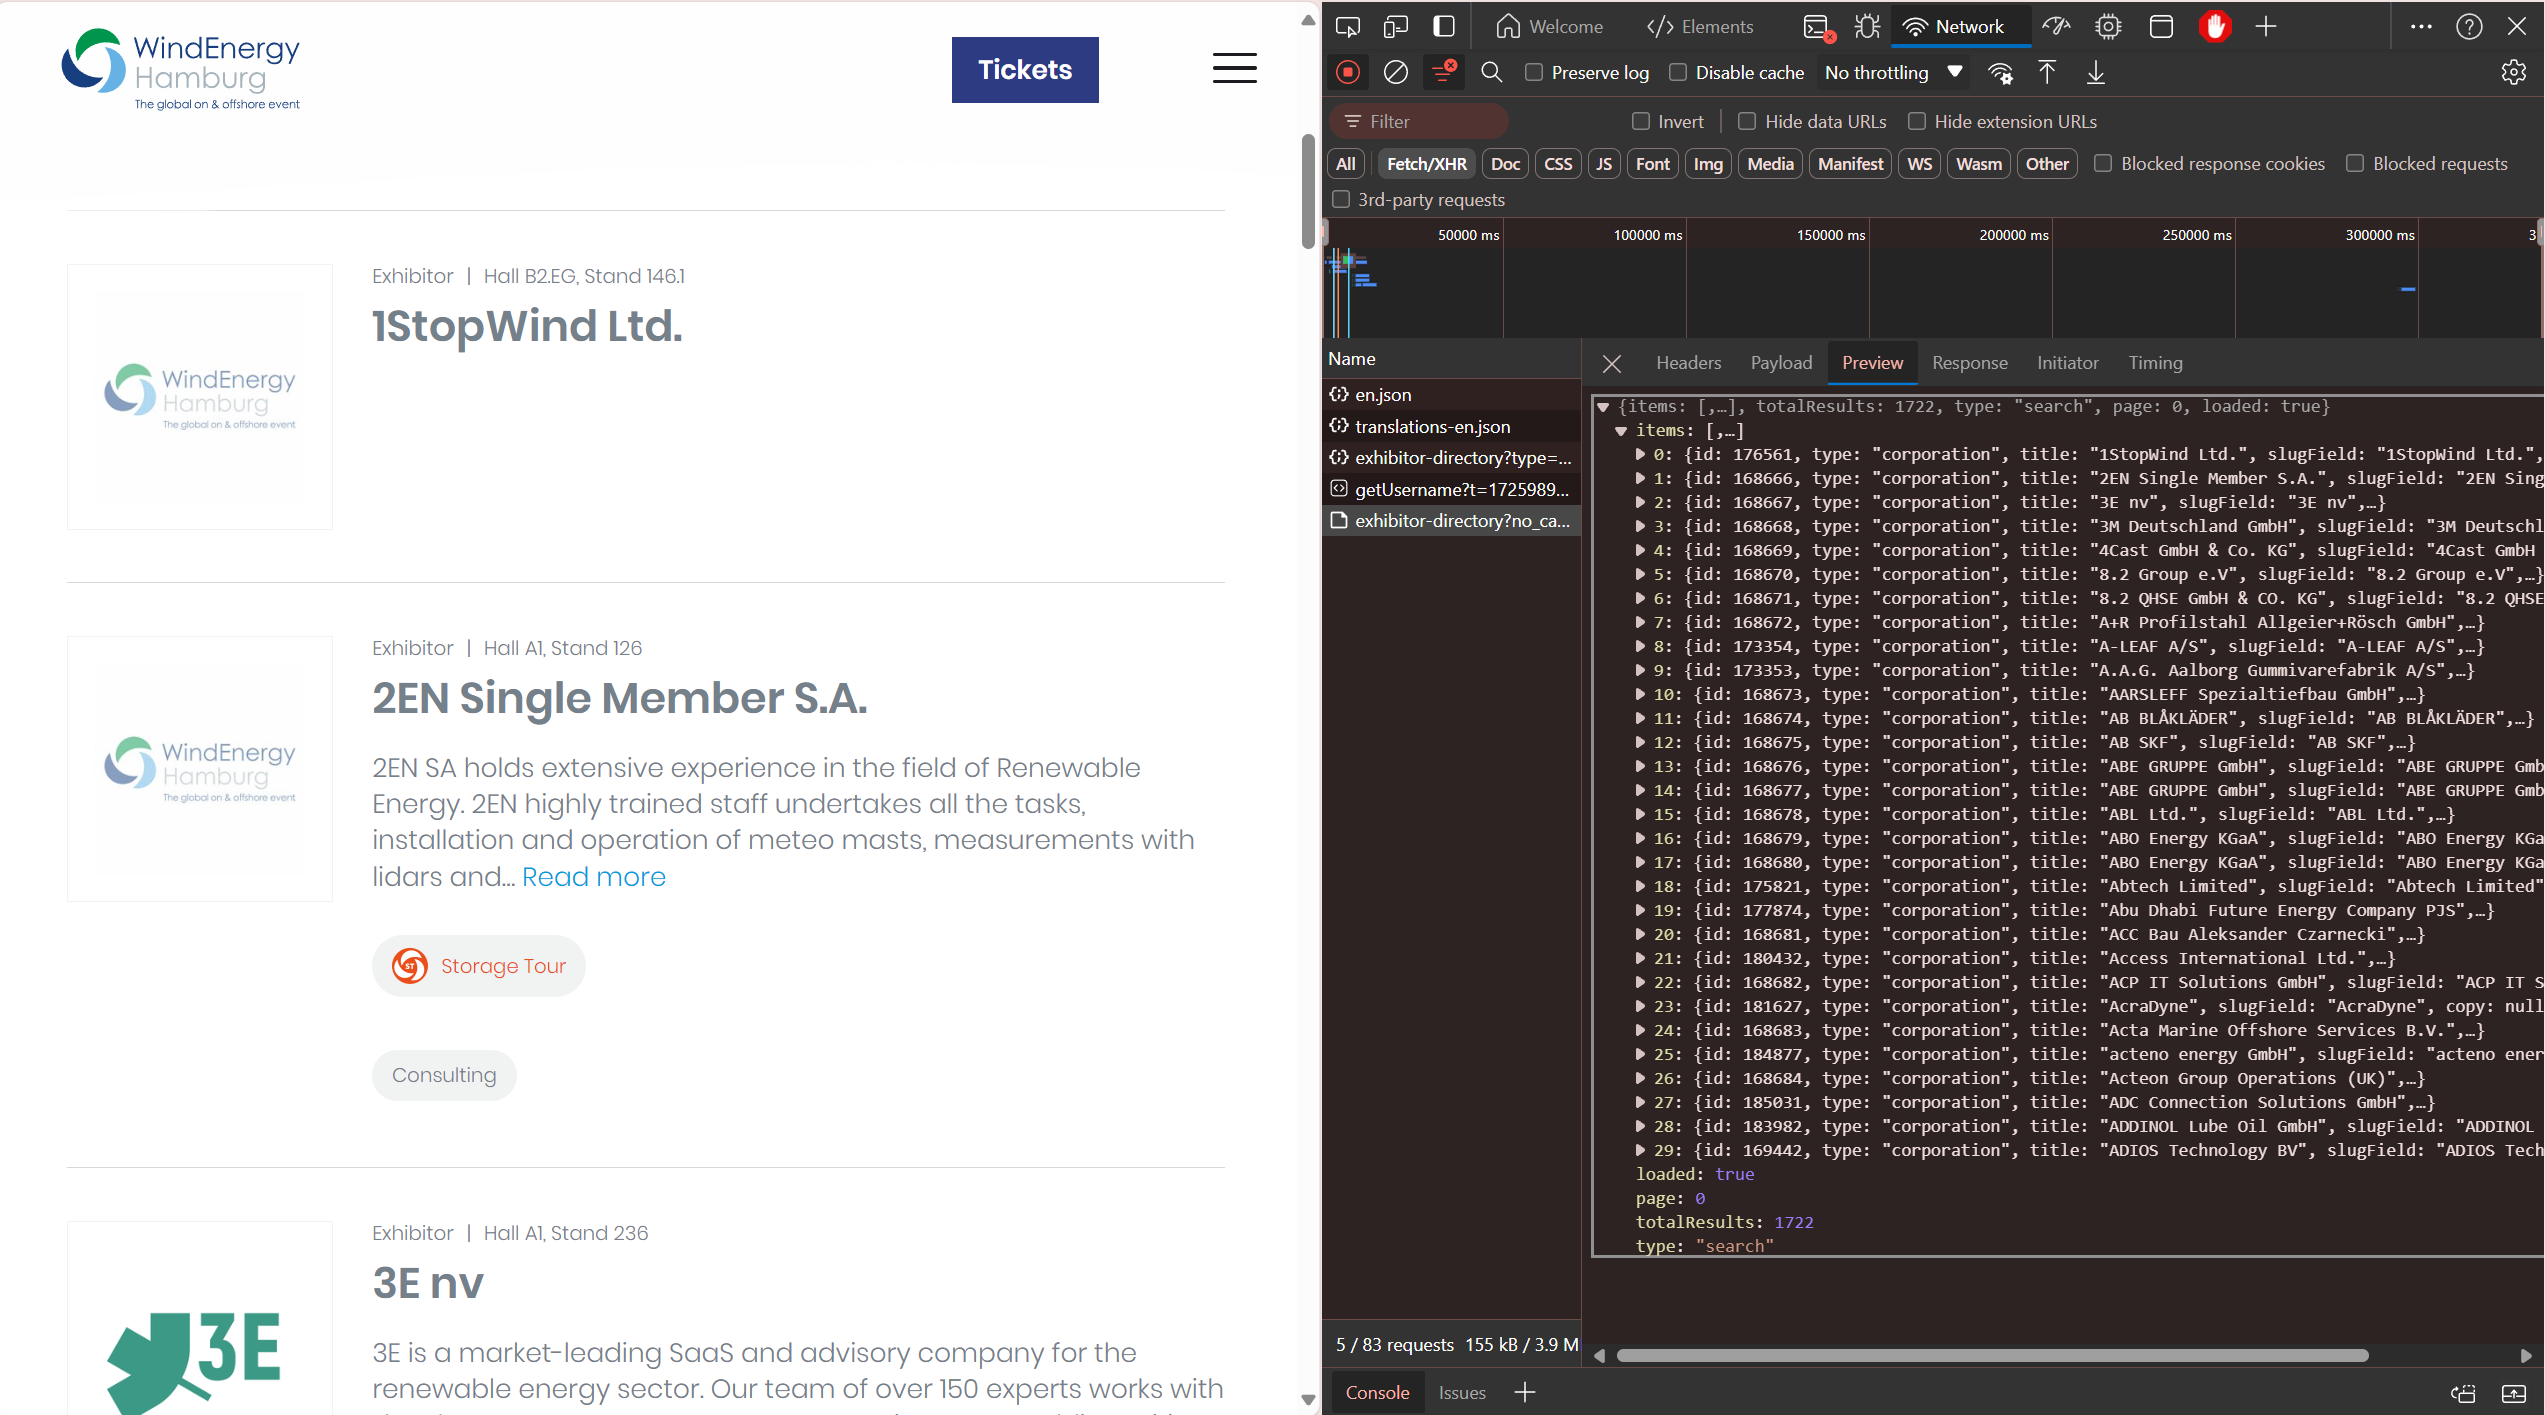The height and width of the screenshot is (1415, 2545).
Task: Expand item 1 2EN Single Member entry
Action: pos(1640,479)
